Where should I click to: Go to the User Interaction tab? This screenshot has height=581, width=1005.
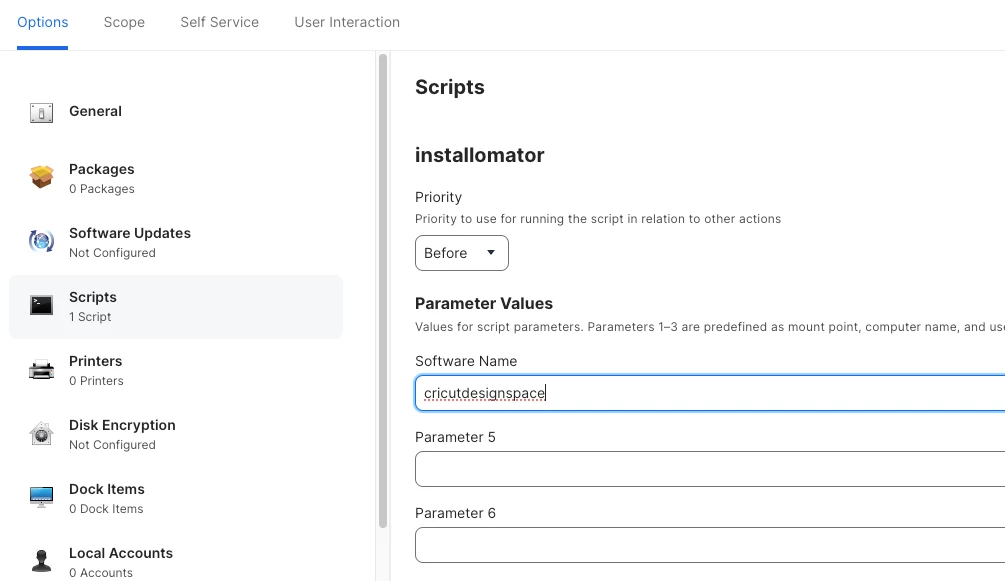pyautogui.click(x=347, y=22)
